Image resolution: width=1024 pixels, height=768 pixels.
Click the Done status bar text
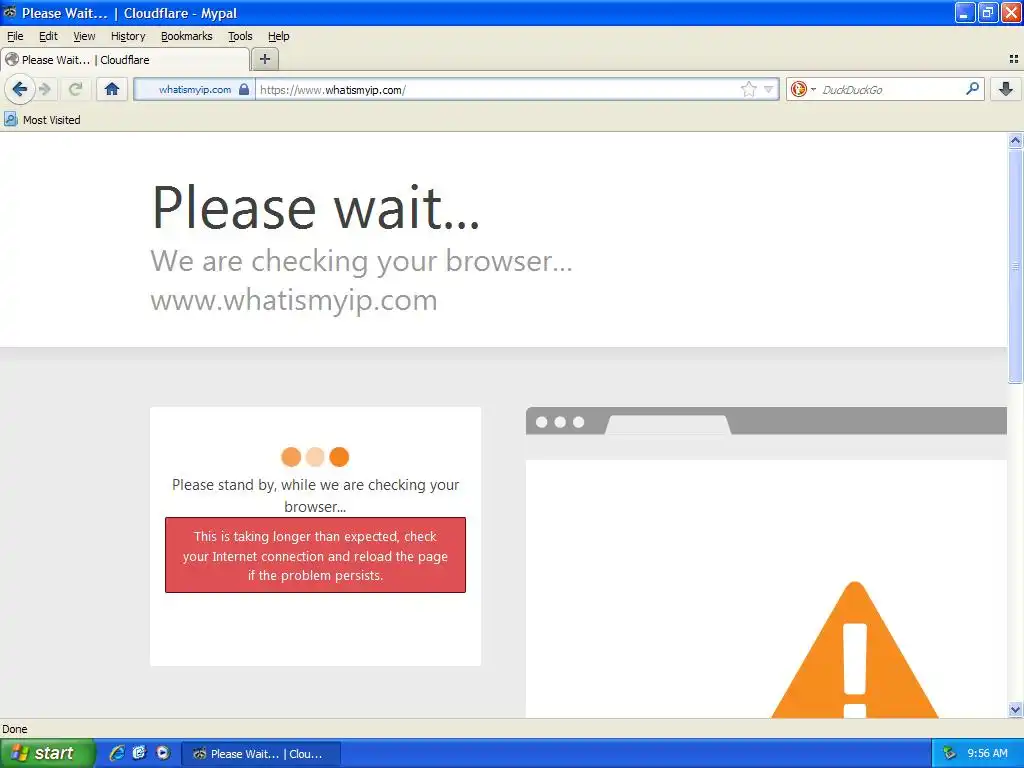pos(15,729)
